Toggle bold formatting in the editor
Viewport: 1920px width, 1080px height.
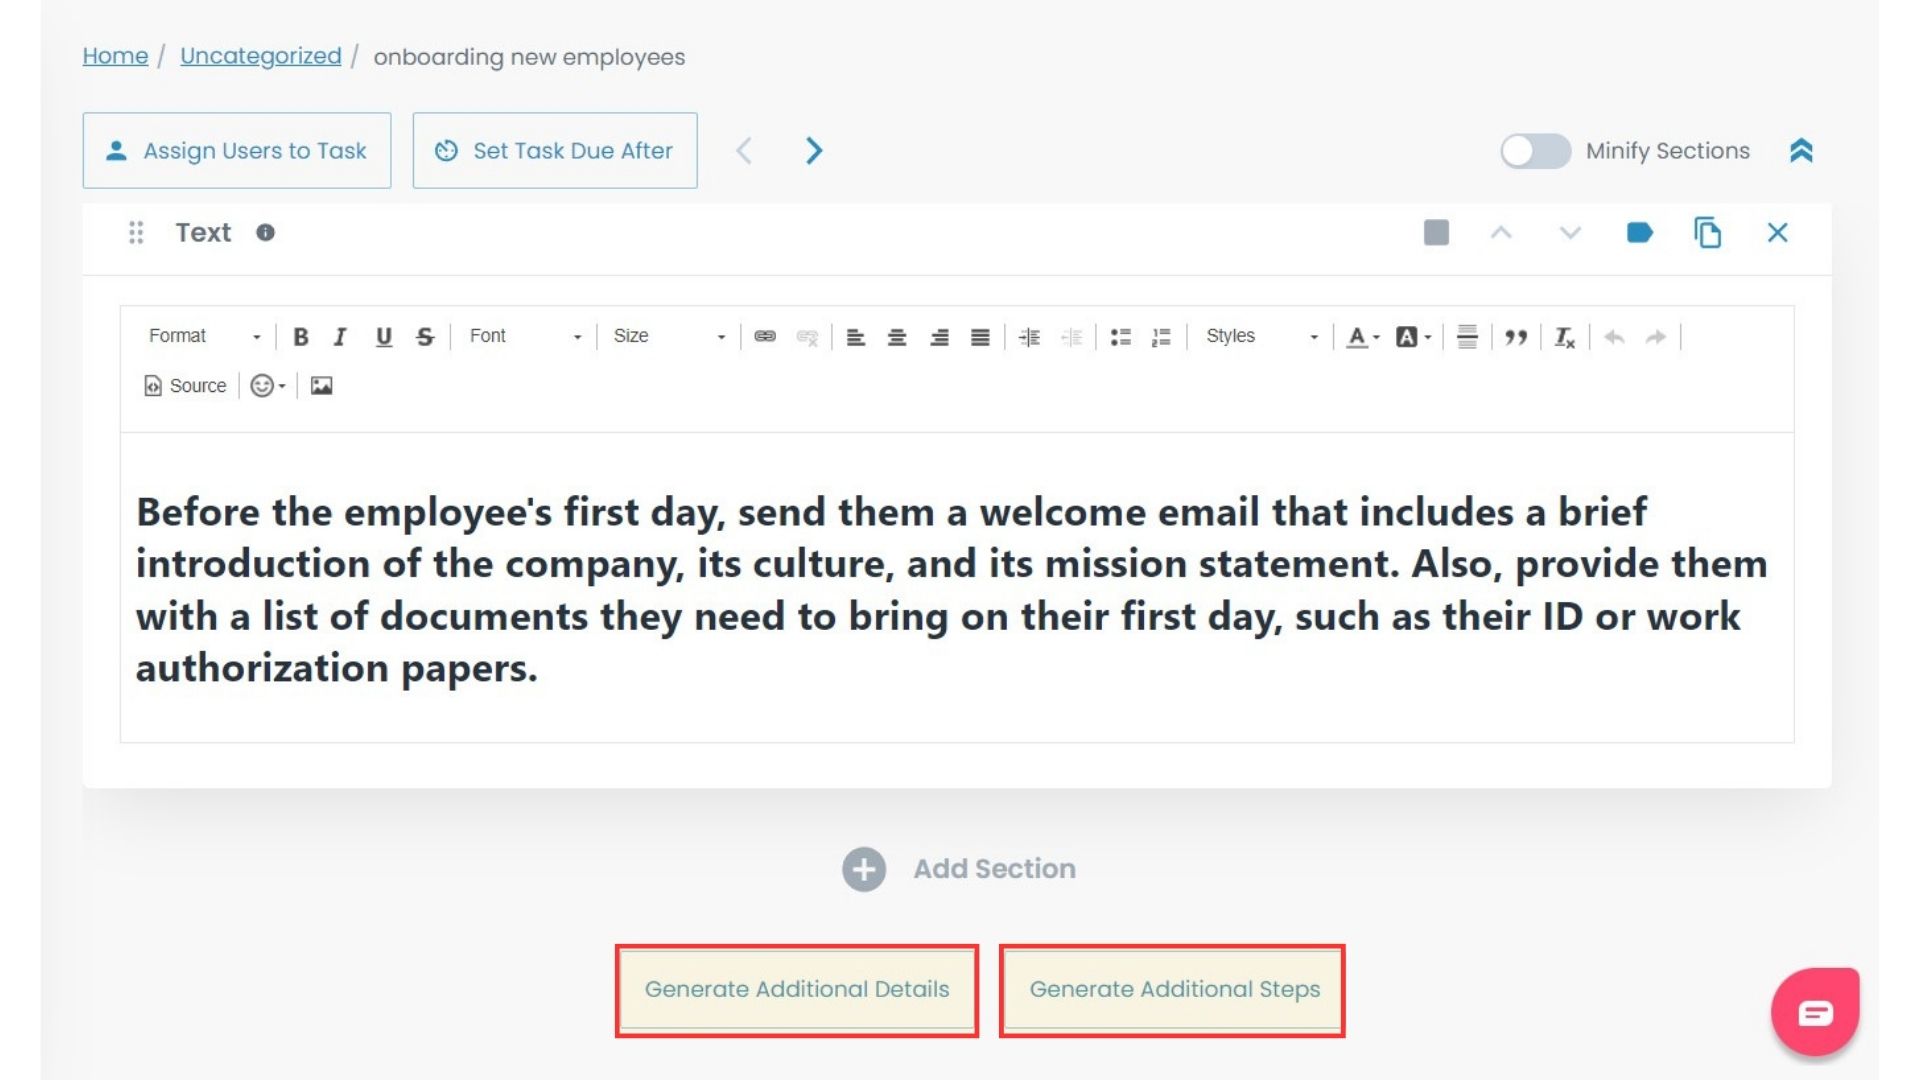pyautogui.click(x=301, y=336)
